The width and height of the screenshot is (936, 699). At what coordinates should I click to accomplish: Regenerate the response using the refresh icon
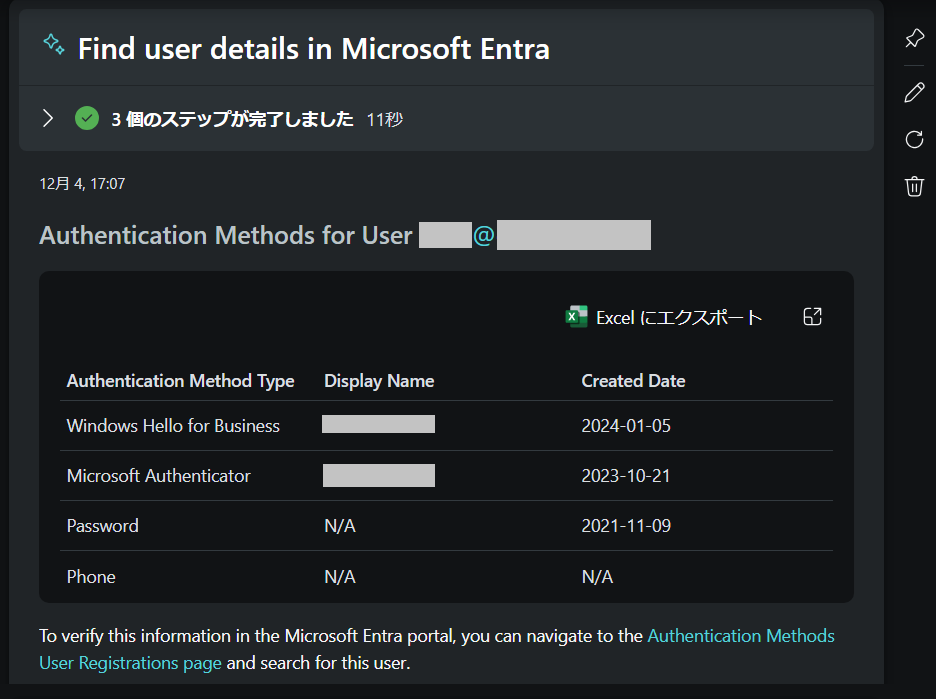(x=913, y=139)
